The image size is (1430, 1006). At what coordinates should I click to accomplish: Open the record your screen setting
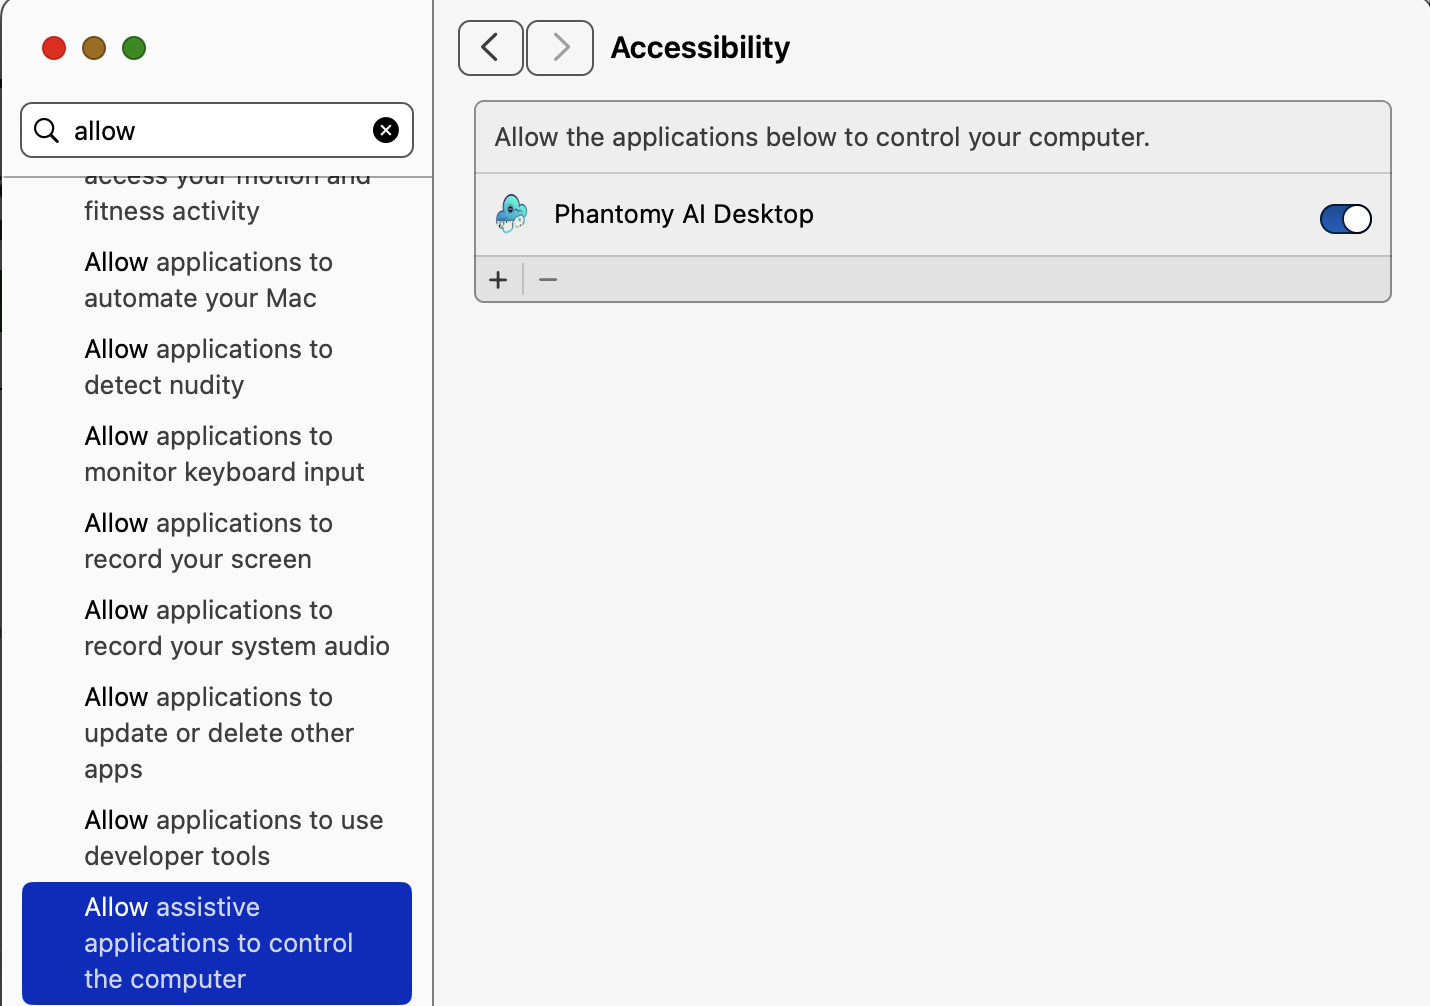pyautogui.click(x=208, y=541)
